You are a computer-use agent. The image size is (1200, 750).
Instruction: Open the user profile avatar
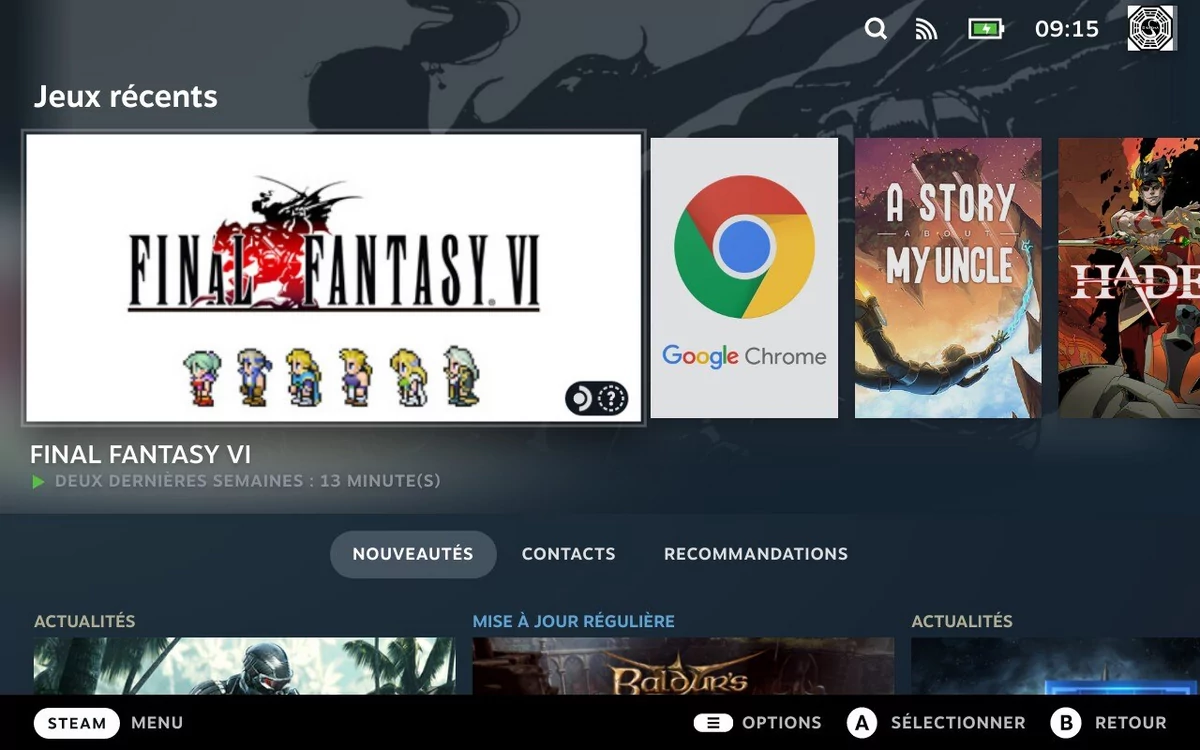point(1152,28)
